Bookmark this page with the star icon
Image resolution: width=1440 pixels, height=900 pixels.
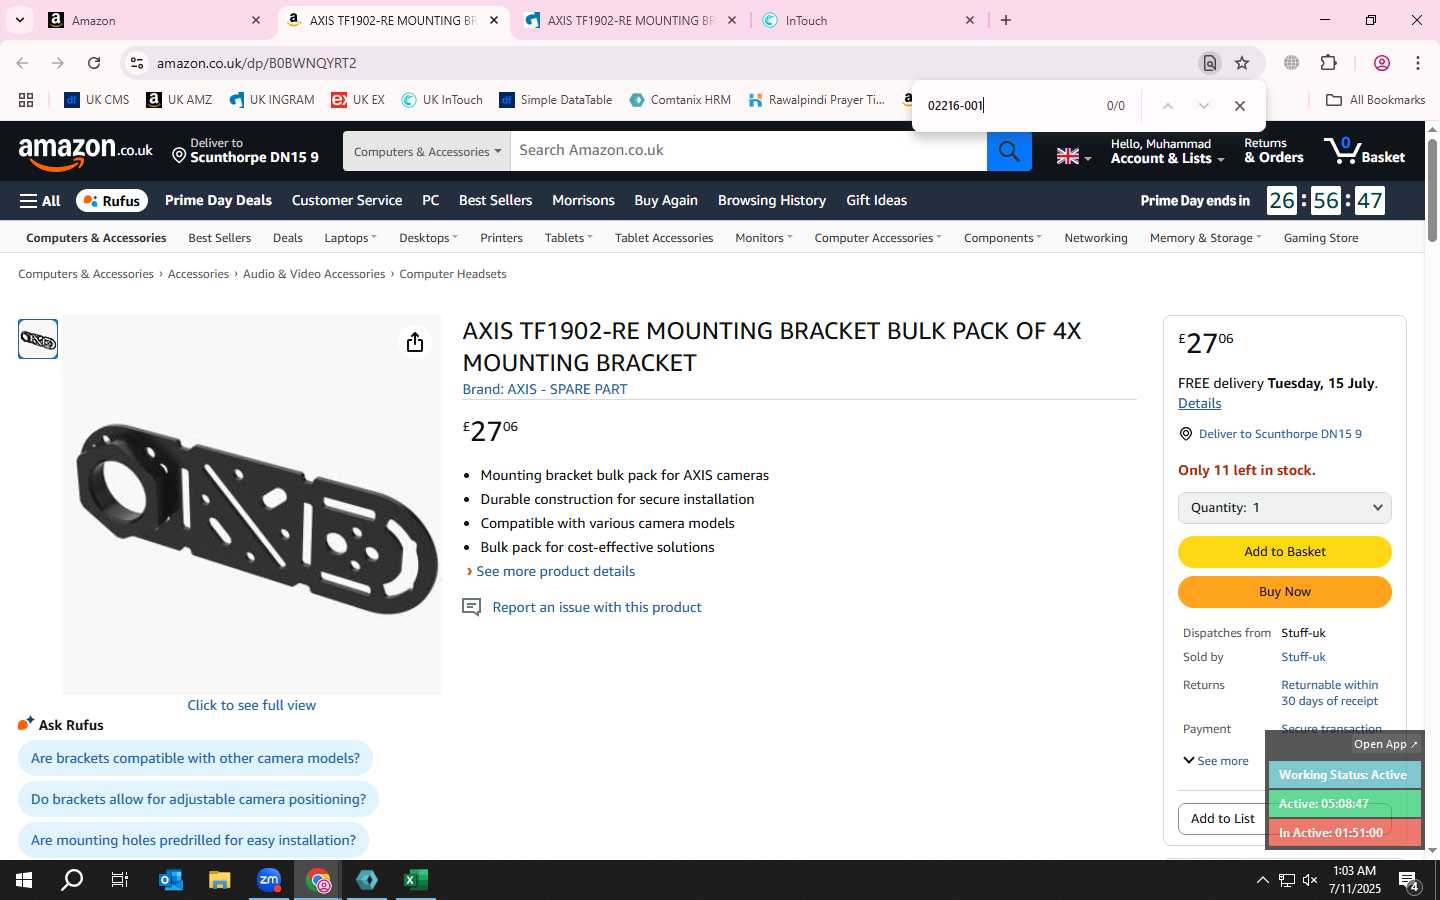coord(1242,63)
